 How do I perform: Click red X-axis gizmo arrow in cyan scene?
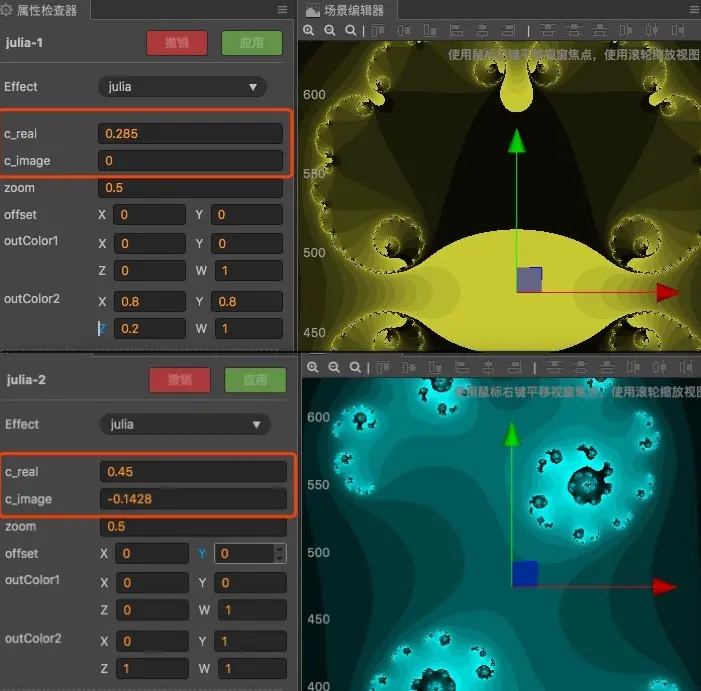point(665,586)
